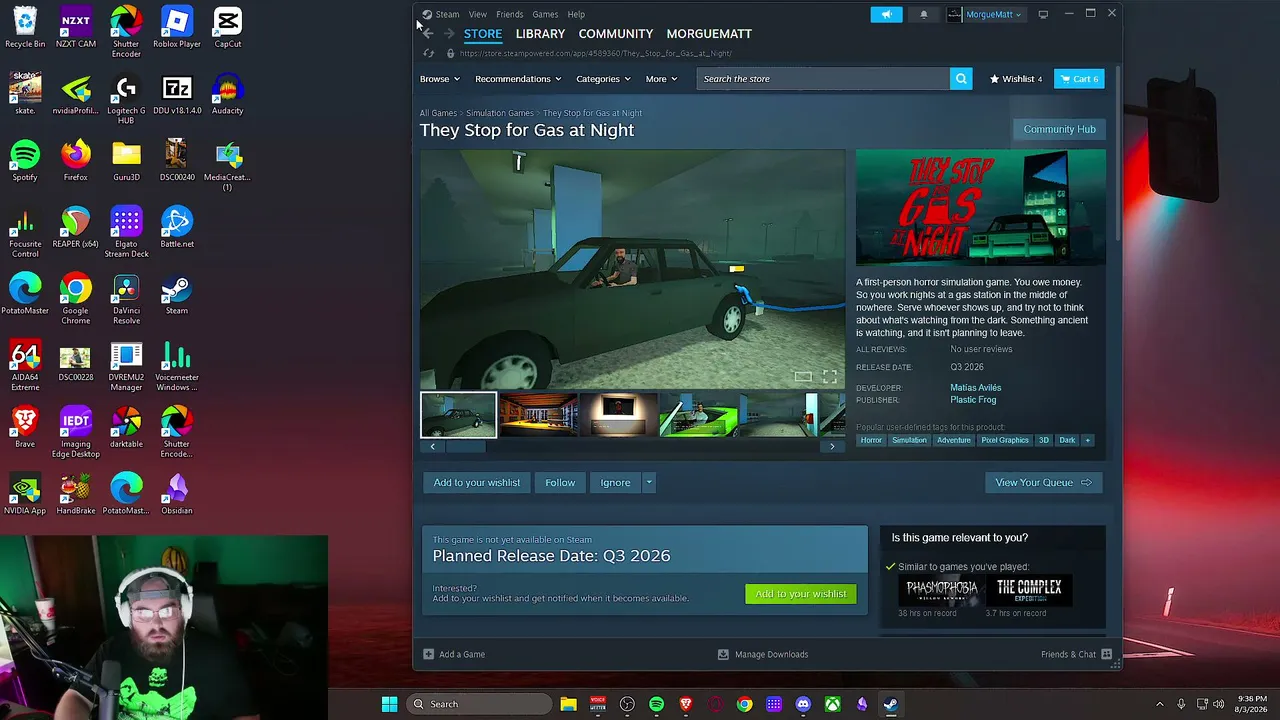Screen dimensions: 1280x720
Task: Click the screenshot strip scrollbar handle
Action: [465, 447]
